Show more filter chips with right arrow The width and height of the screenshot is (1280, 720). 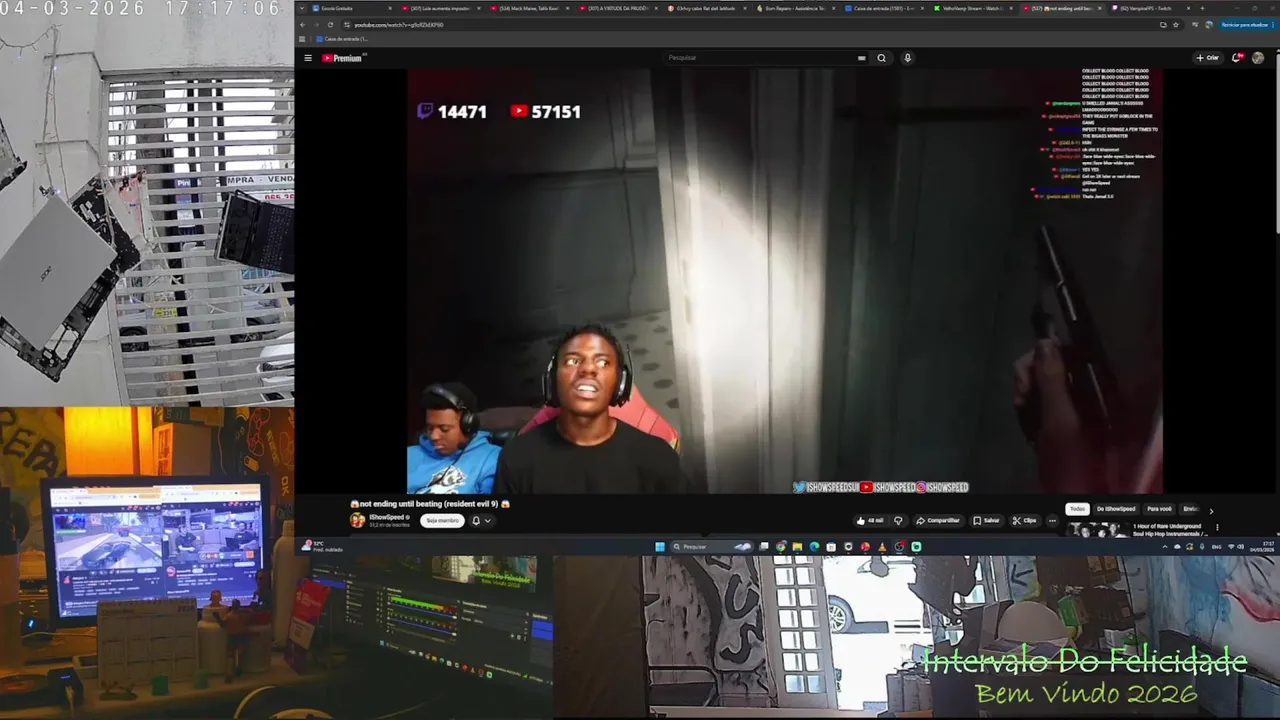(x=1211, y=511)
